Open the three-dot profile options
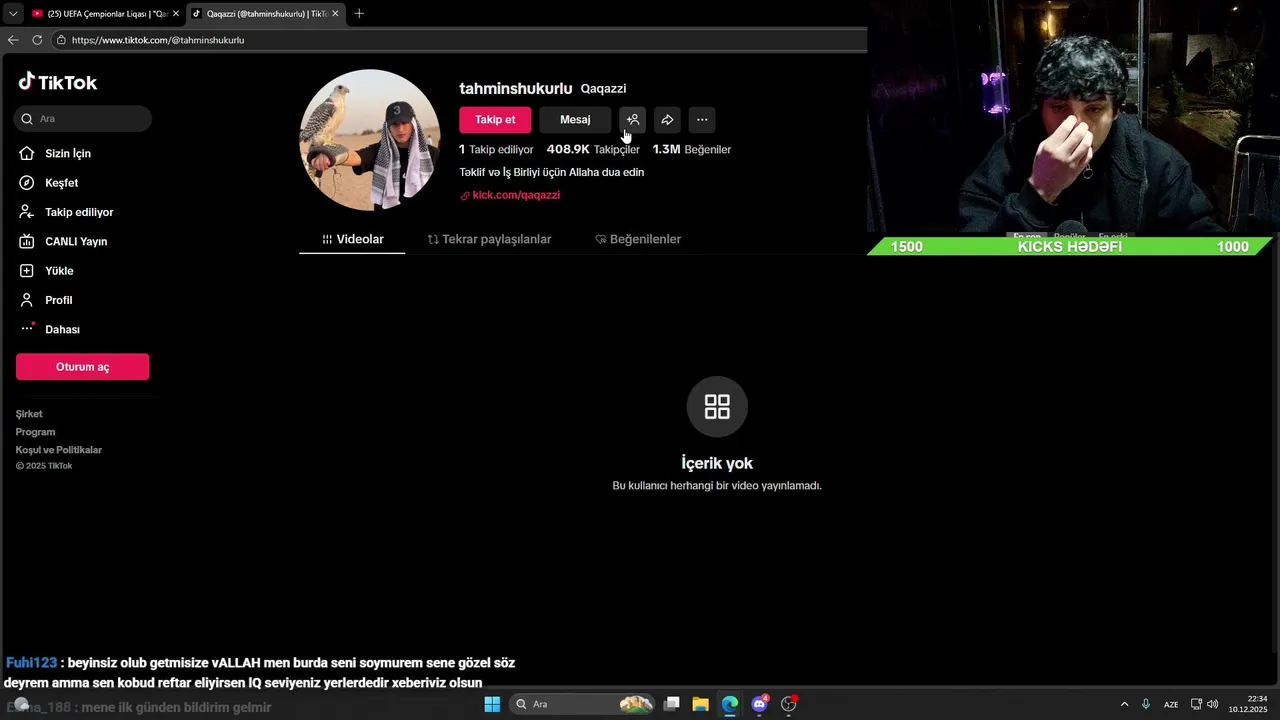Viewport: 1280px width, 720px height. (x=702, y=120)
